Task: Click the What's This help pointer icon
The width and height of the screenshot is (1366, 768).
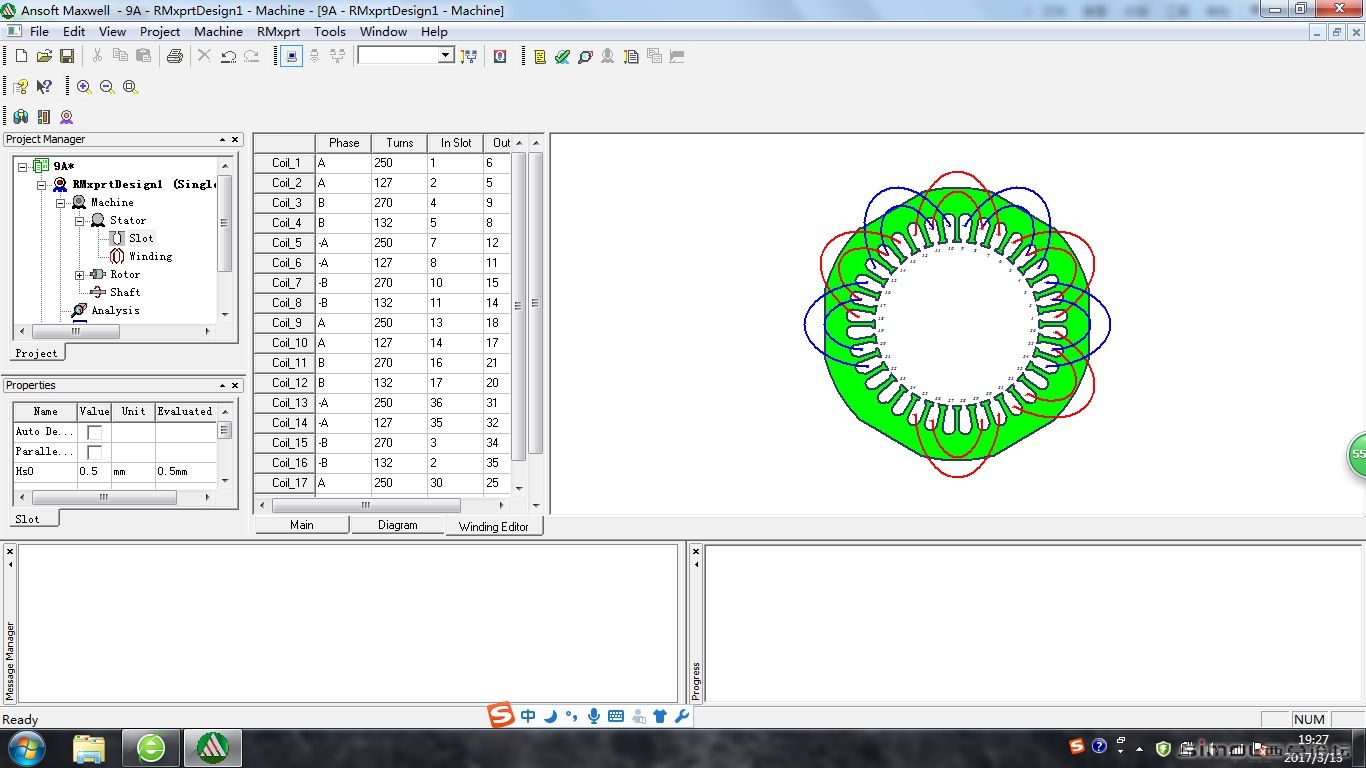Action: [x=44, y=87]
